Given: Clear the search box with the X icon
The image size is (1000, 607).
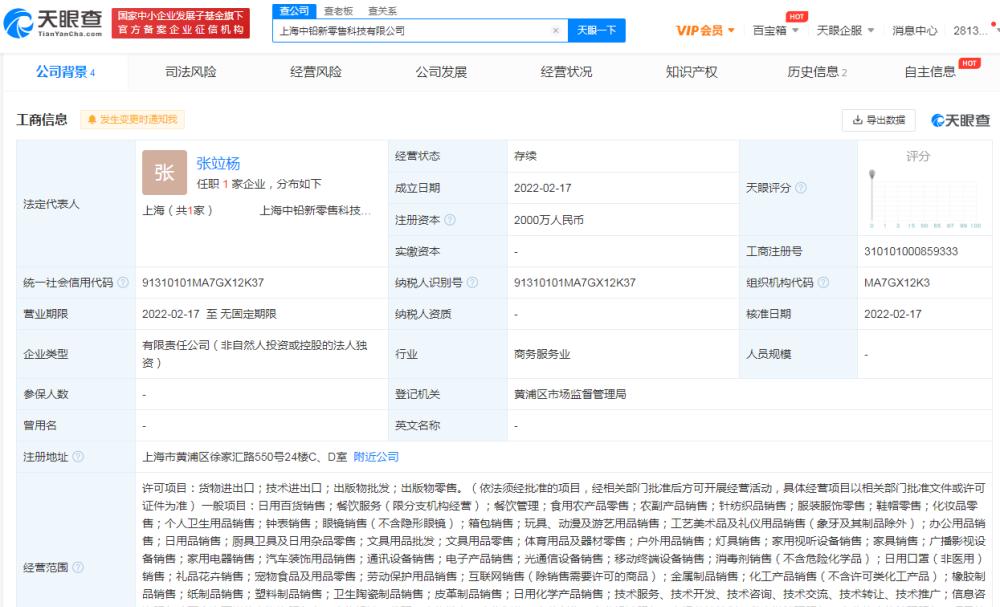Looking at the screenshot, I should coord(555,30).
